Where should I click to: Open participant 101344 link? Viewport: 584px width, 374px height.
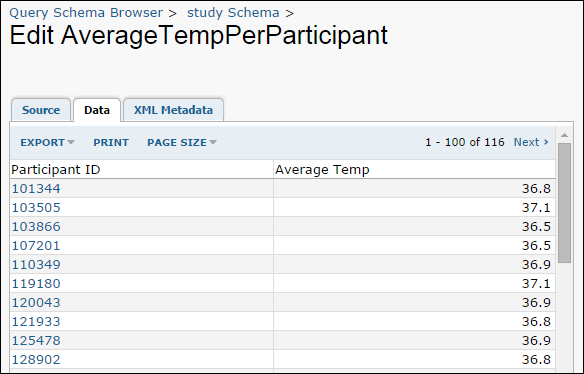(x=36, y=188)
